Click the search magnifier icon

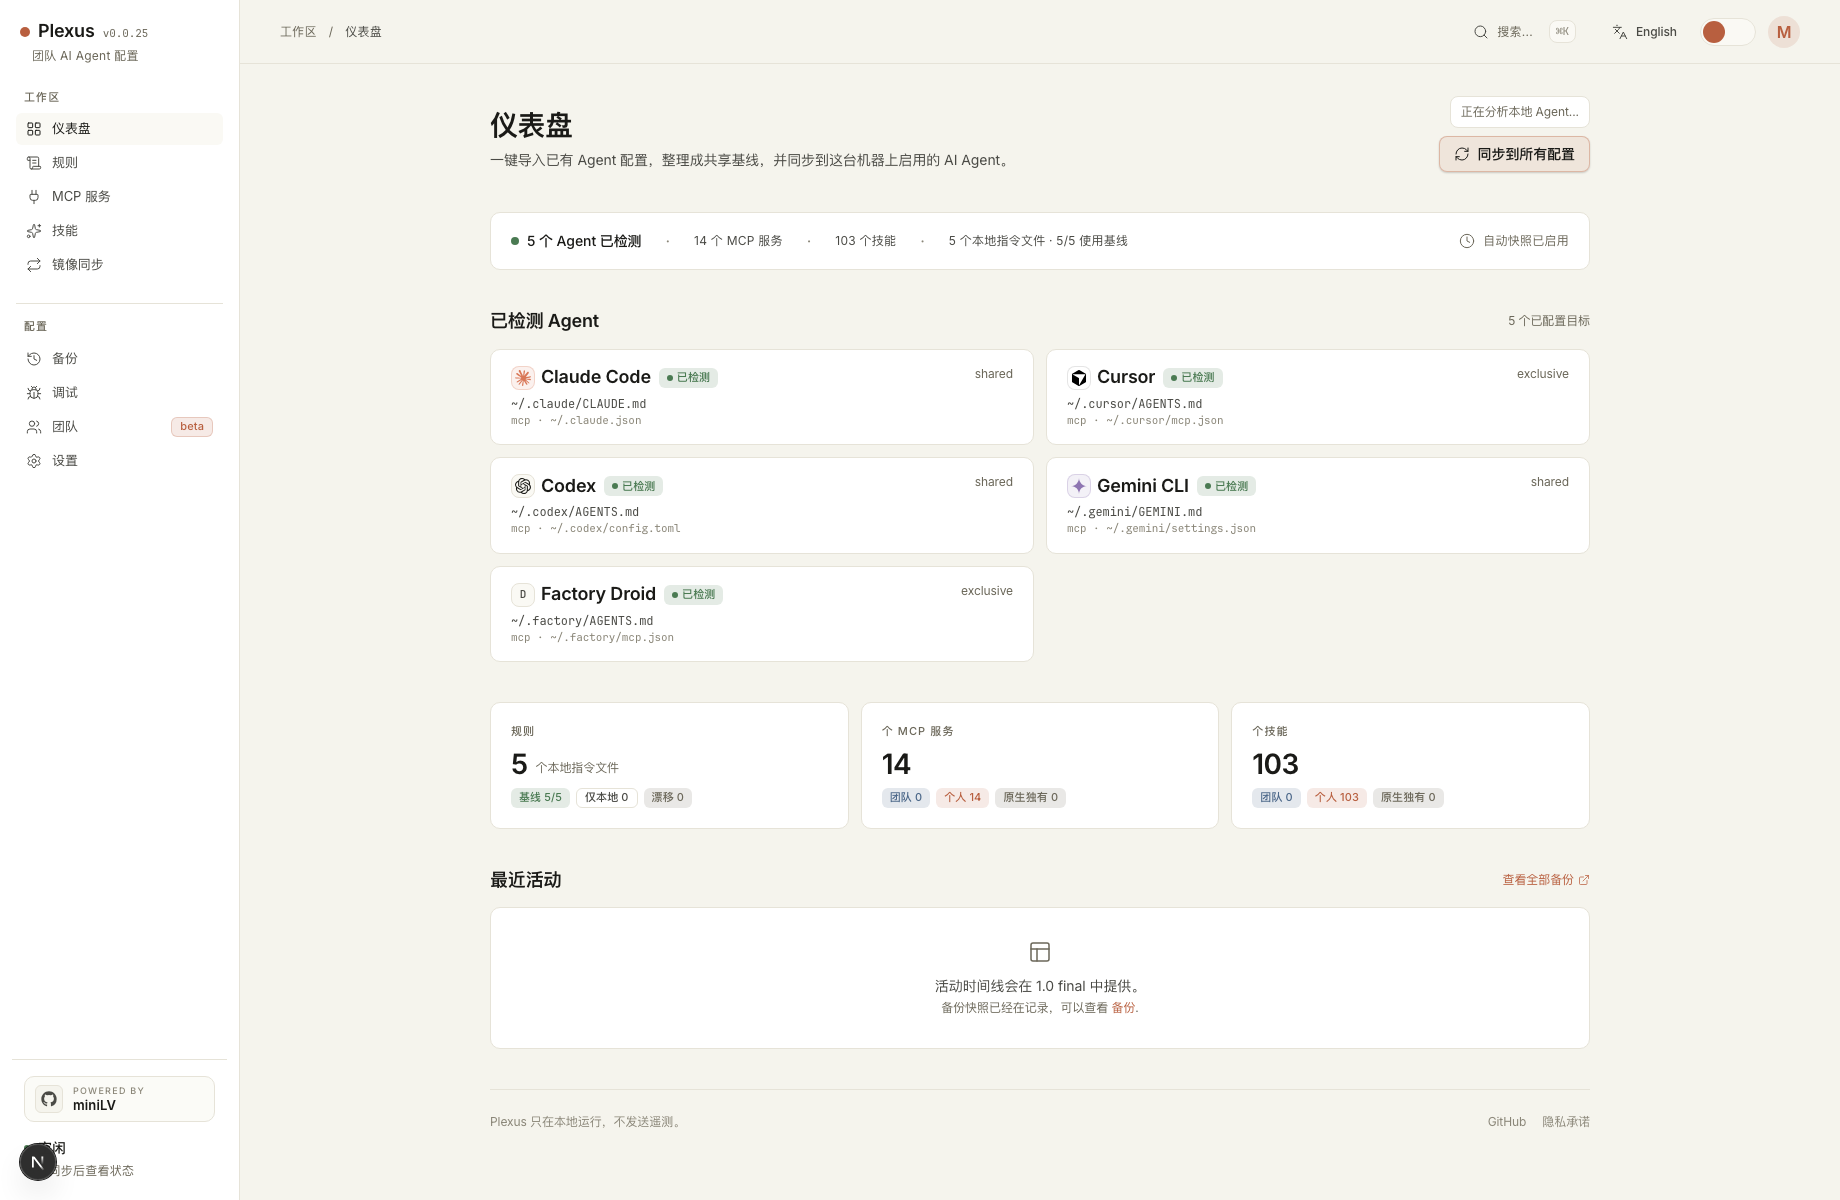click(x=1481, y=32)
